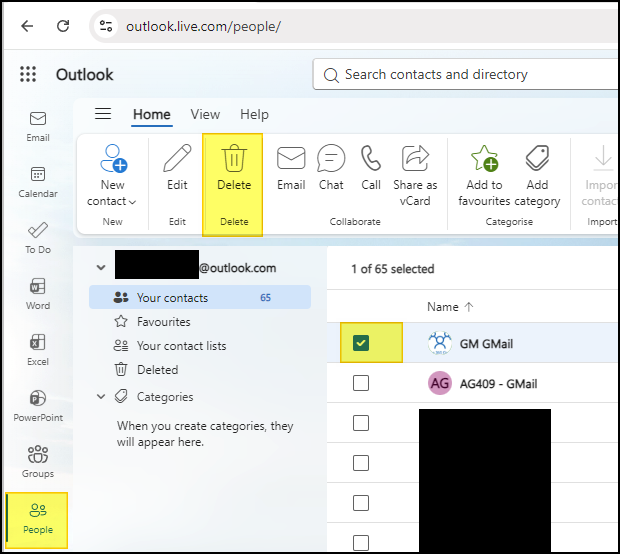Open To Do in the left app rail
Viewport: 620px width, 554px height.
point(38,238)
